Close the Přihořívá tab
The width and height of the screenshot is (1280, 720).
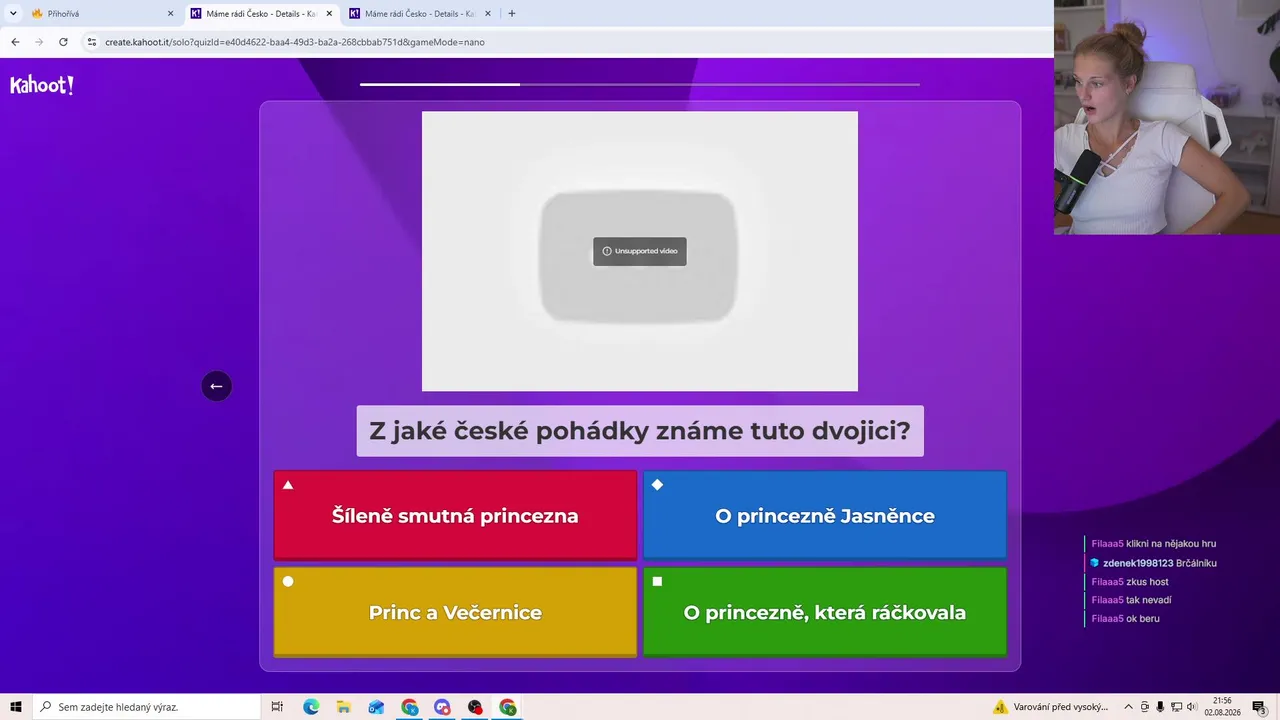pos(170,14)
